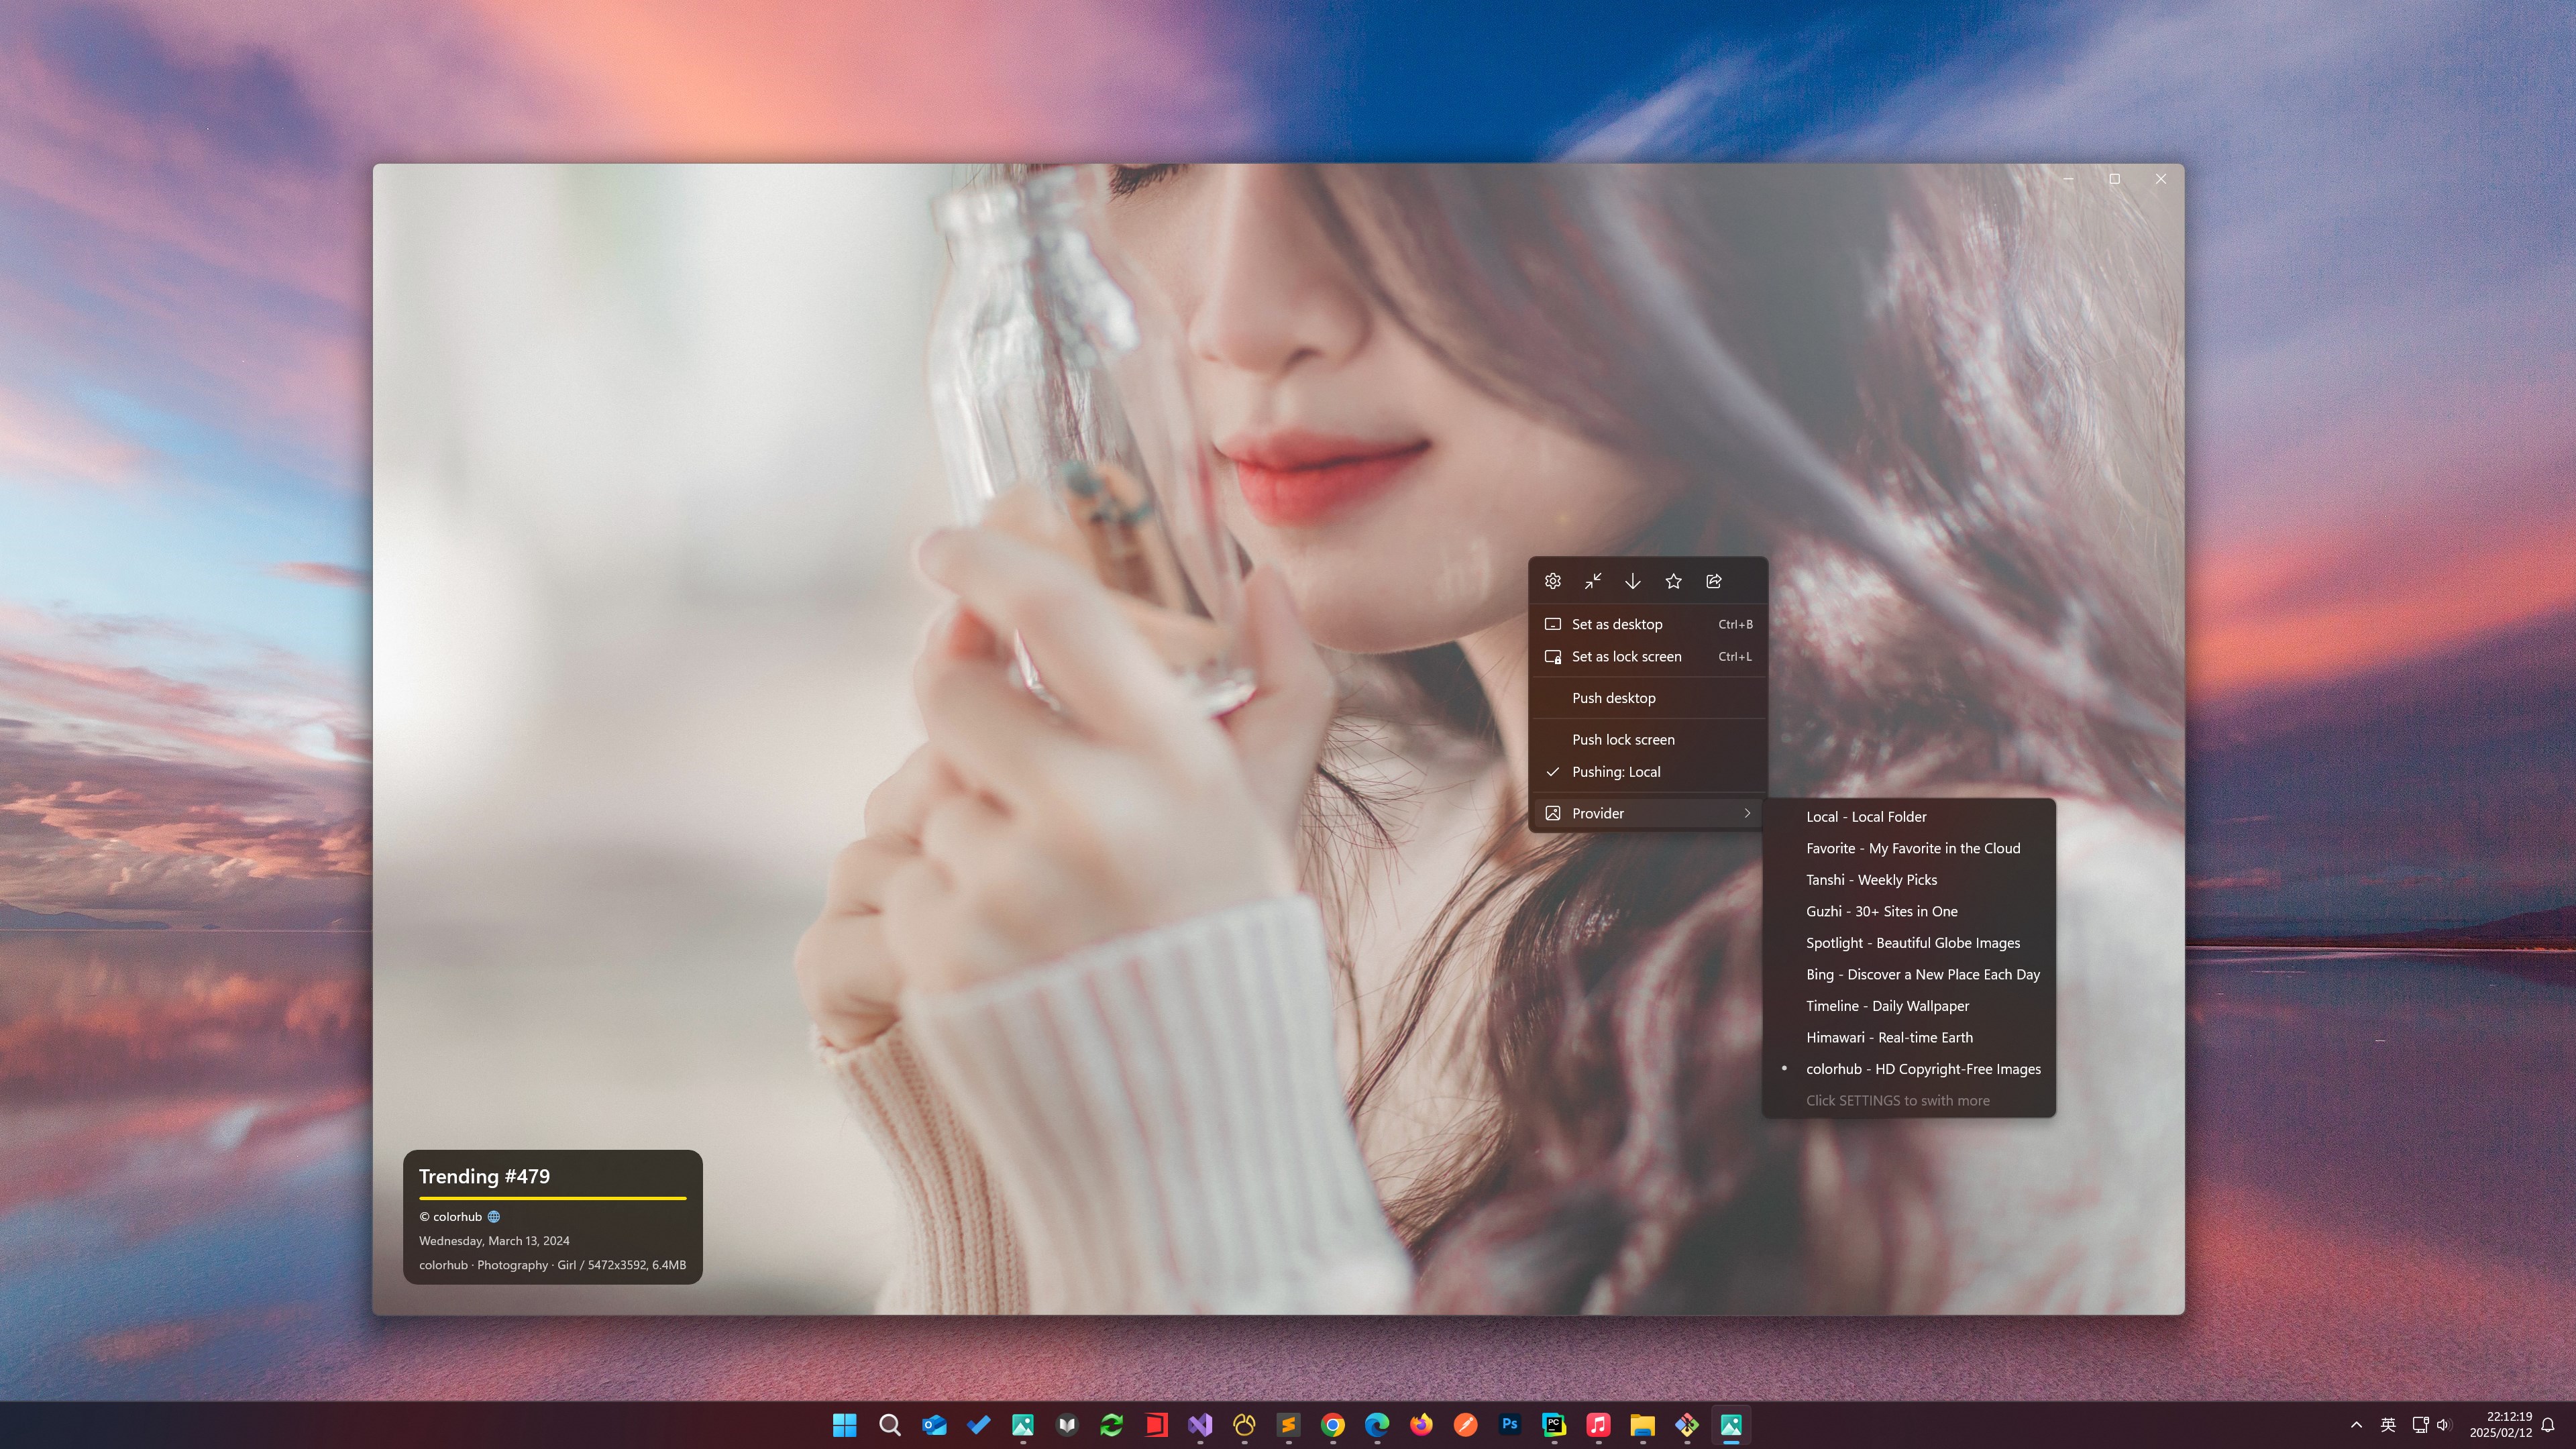Click the shrink/collapse arrows icon

(1593, 581)
